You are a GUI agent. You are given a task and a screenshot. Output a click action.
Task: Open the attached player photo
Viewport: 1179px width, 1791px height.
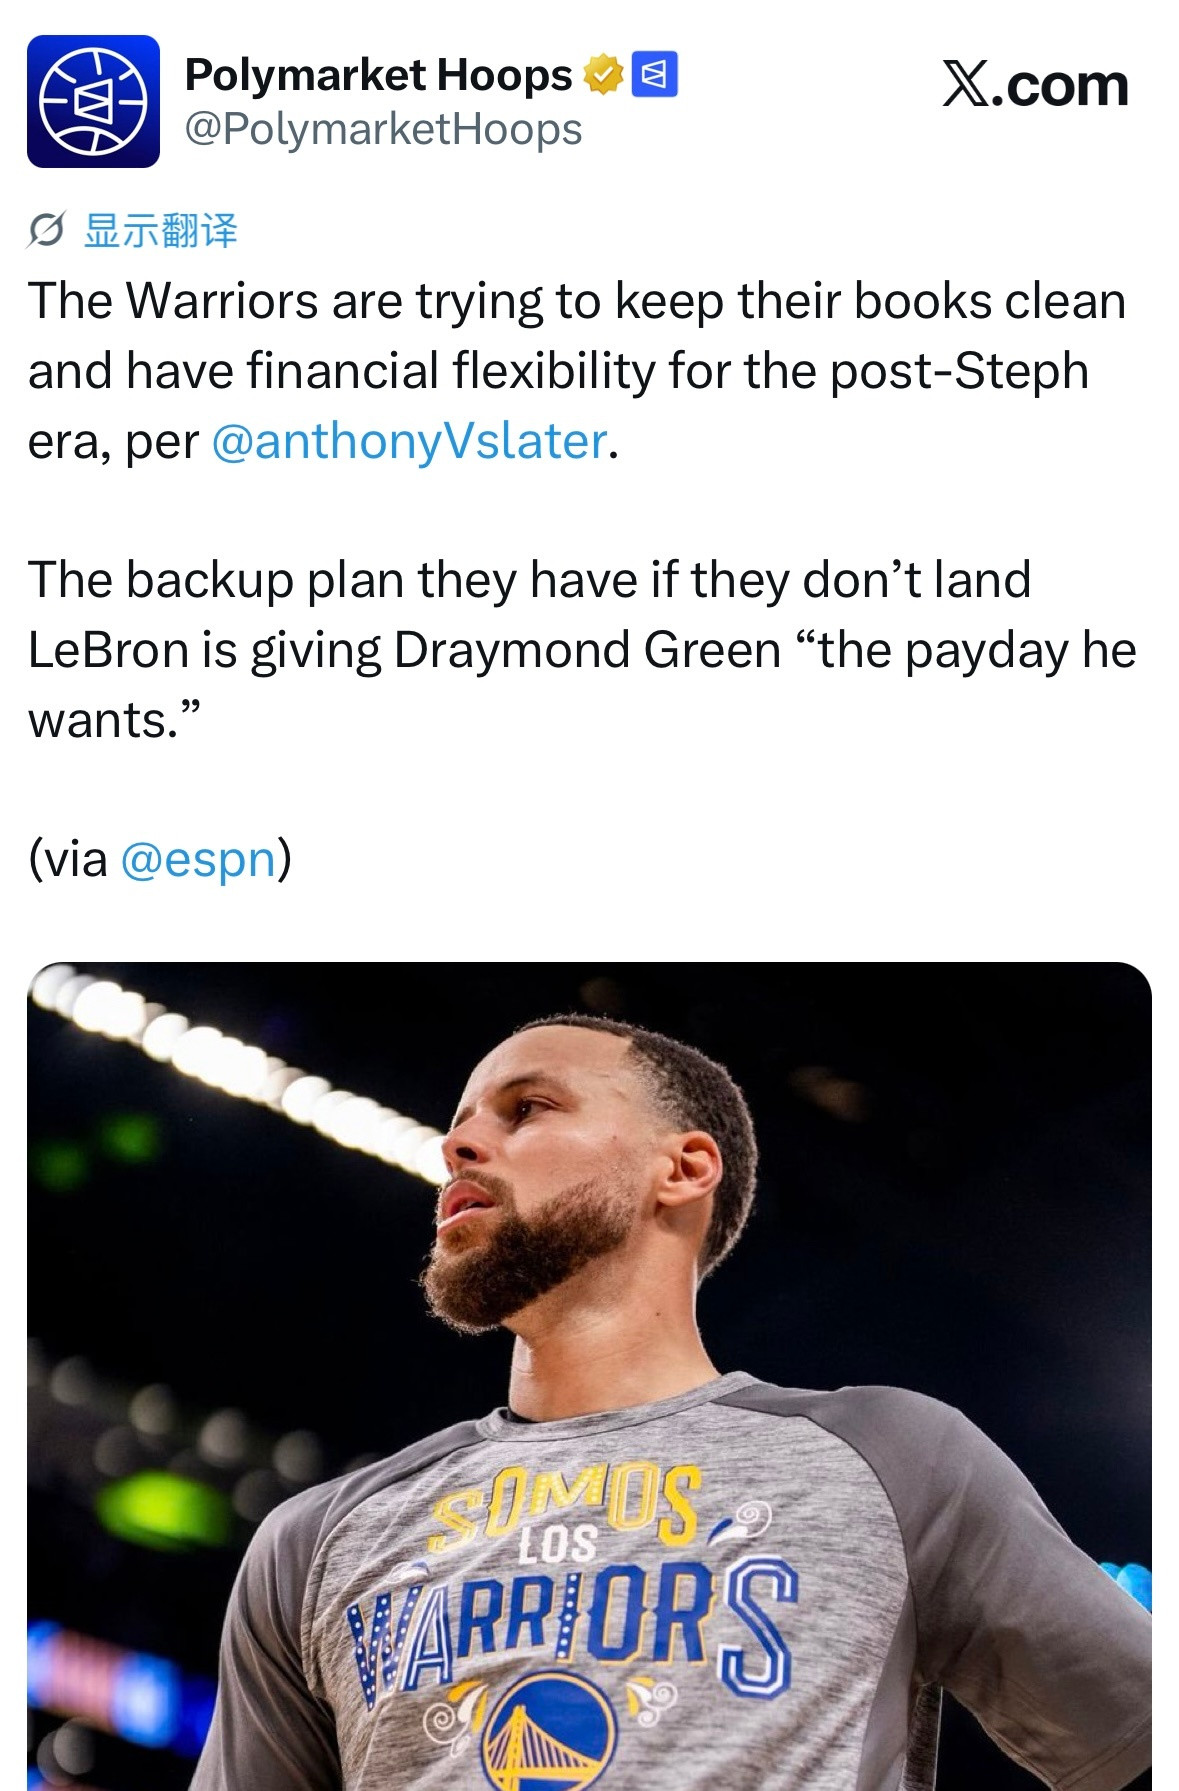pos(589,1376)
